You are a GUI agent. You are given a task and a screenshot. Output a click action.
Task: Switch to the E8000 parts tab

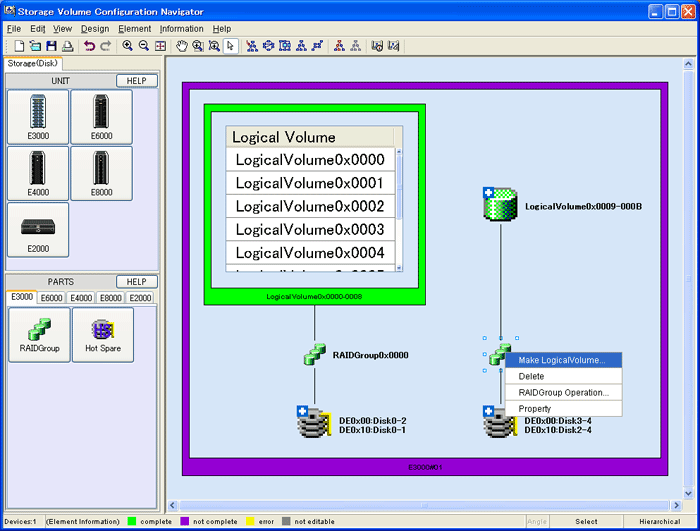point(111,297)
